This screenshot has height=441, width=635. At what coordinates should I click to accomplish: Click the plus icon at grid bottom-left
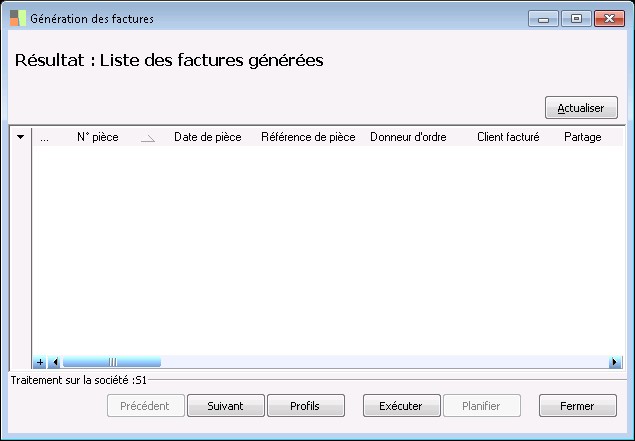click(40, 362)
